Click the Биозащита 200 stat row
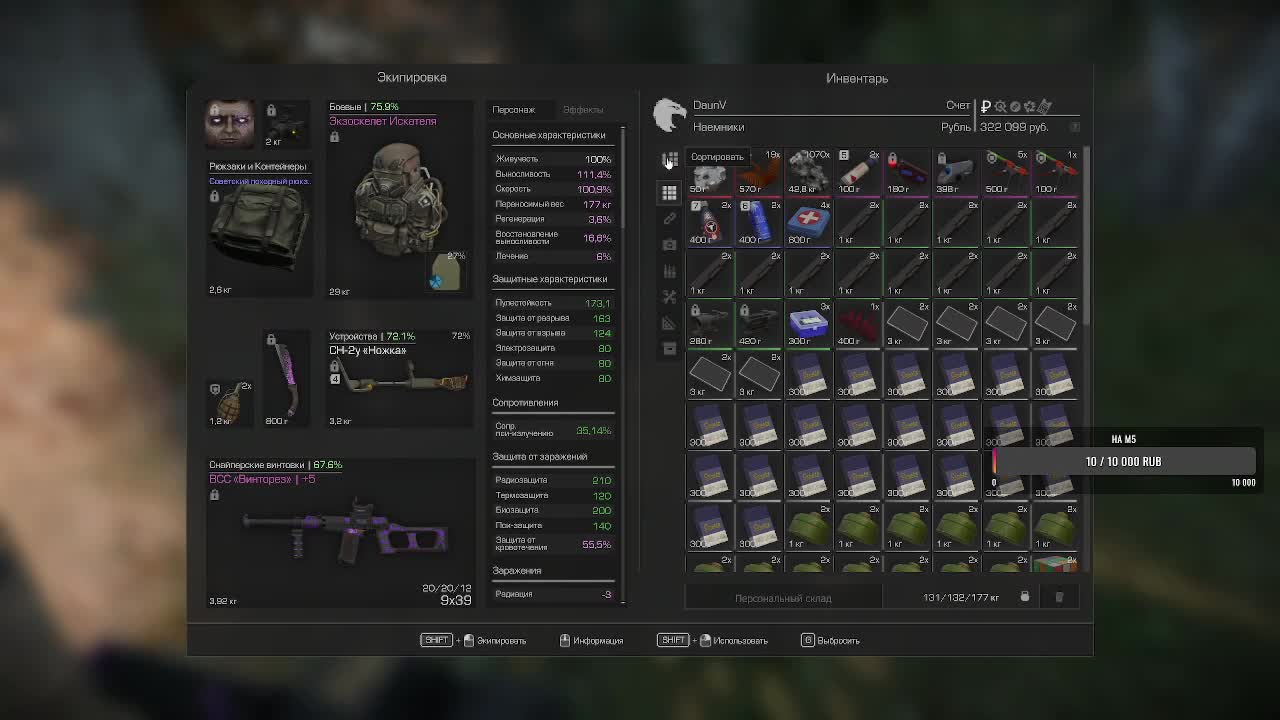The image size is (1280, 720). (553, 510)
